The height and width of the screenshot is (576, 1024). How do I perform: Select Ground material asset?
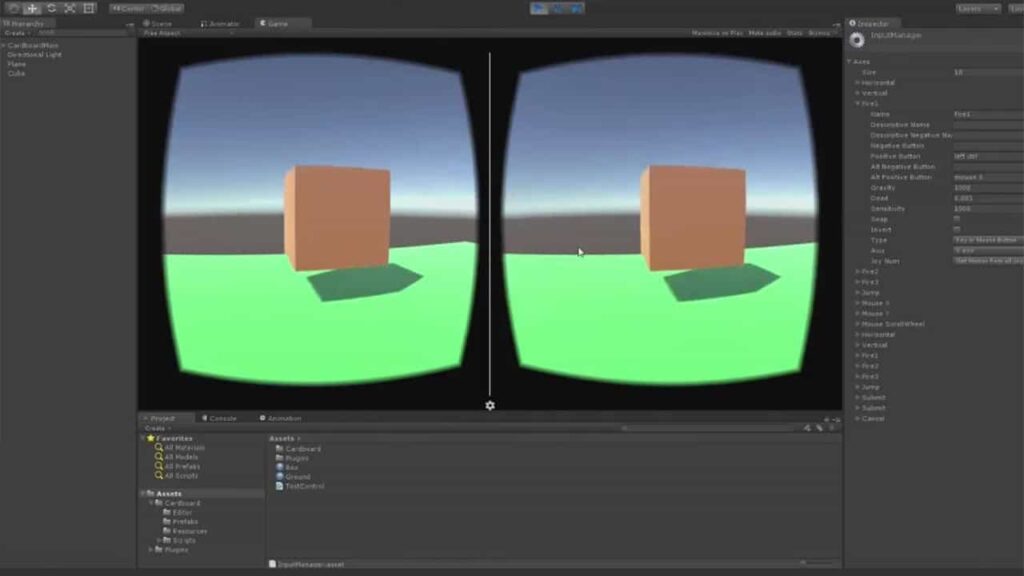[x=293, y=477]
